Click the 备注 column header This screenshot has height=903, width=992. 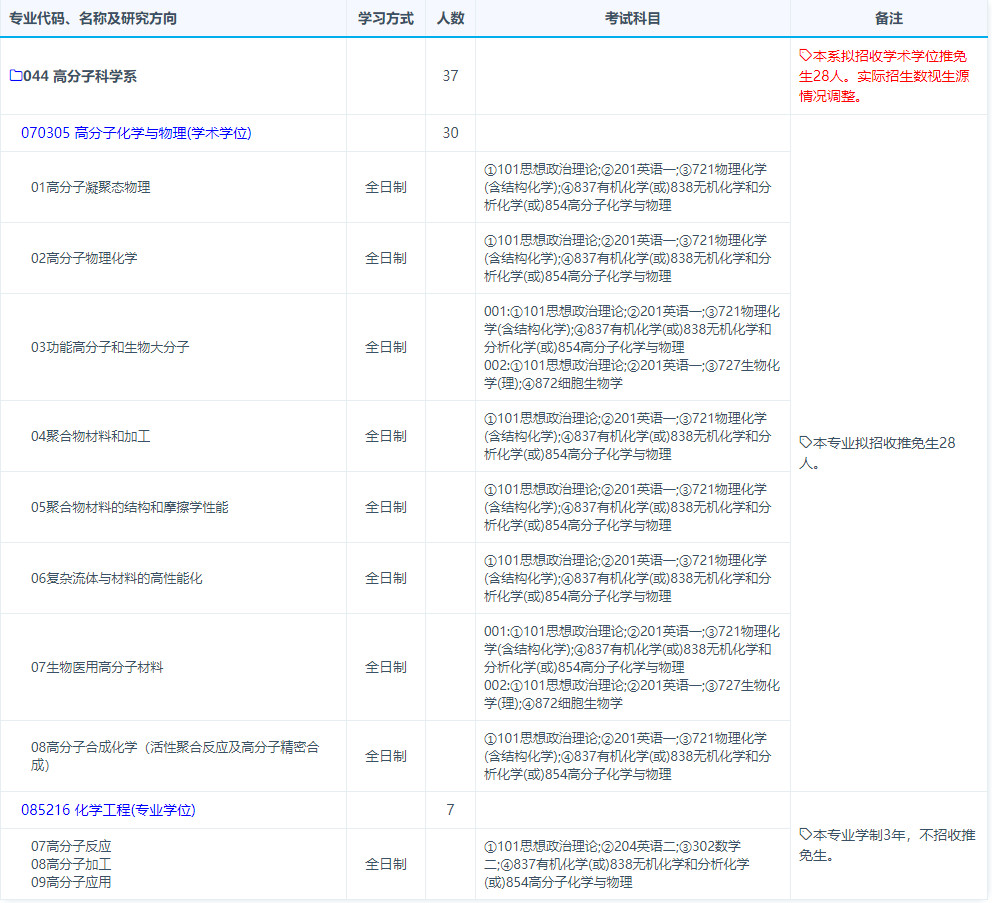tap(888, 18)
